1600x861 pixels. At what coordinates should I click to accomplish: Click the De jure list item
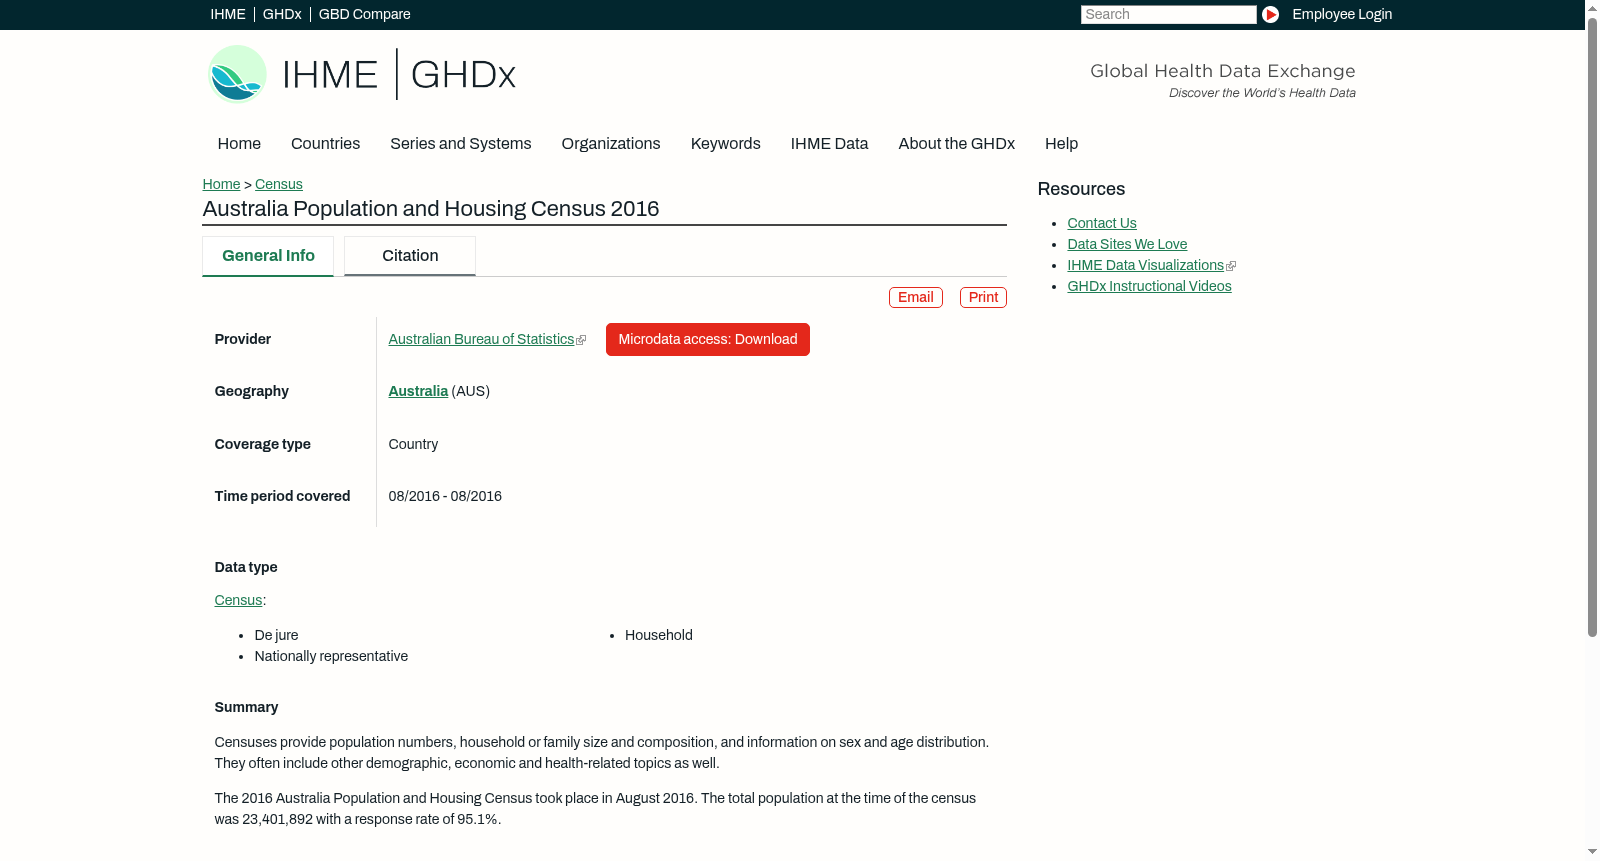coord(276,635)
